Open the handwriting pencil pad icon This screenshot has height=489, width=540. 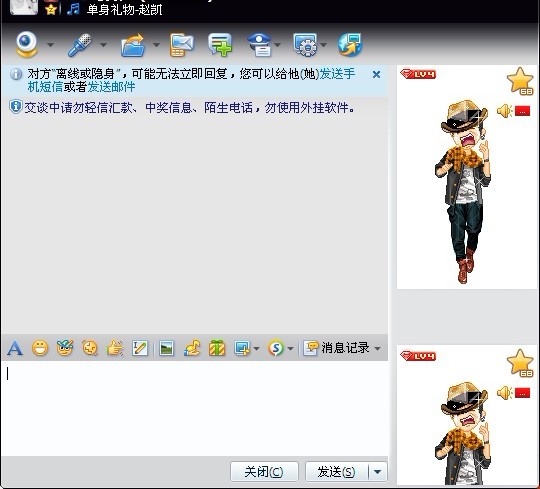(140, 348)
